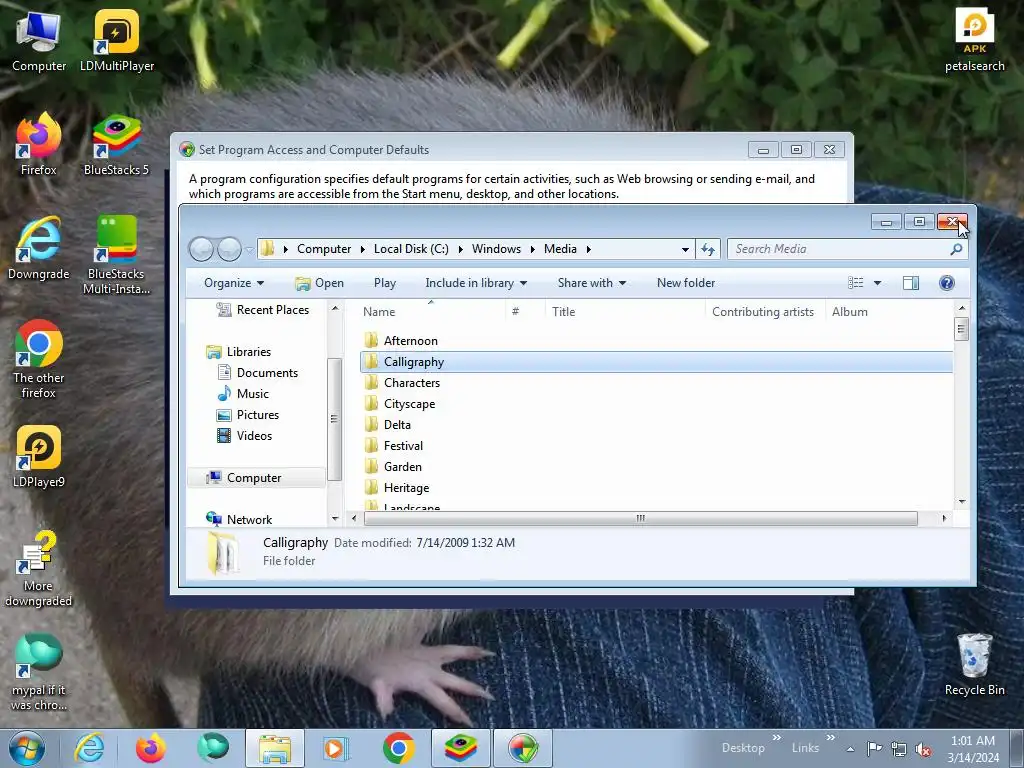Viewport: 1024px width, 768px height.
Task: Click the Search Media input field
Action: point(839,249)
